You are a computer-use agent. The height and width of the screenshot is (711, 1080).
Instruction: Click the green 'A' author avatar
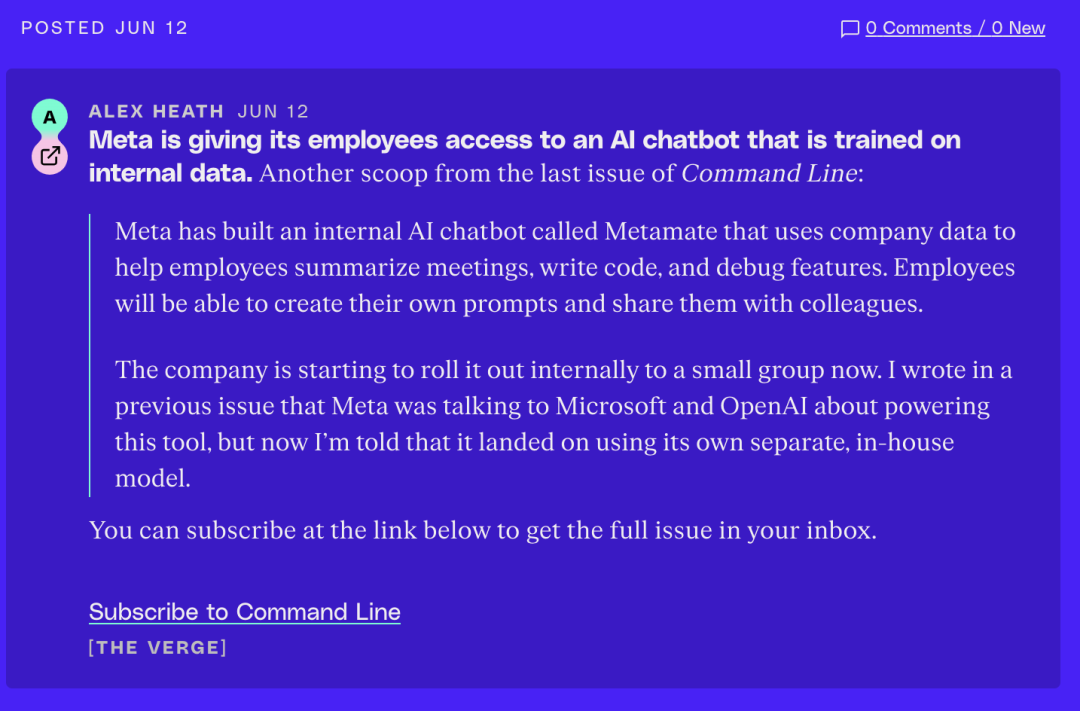pyautogui.click(x=50, y=117)
